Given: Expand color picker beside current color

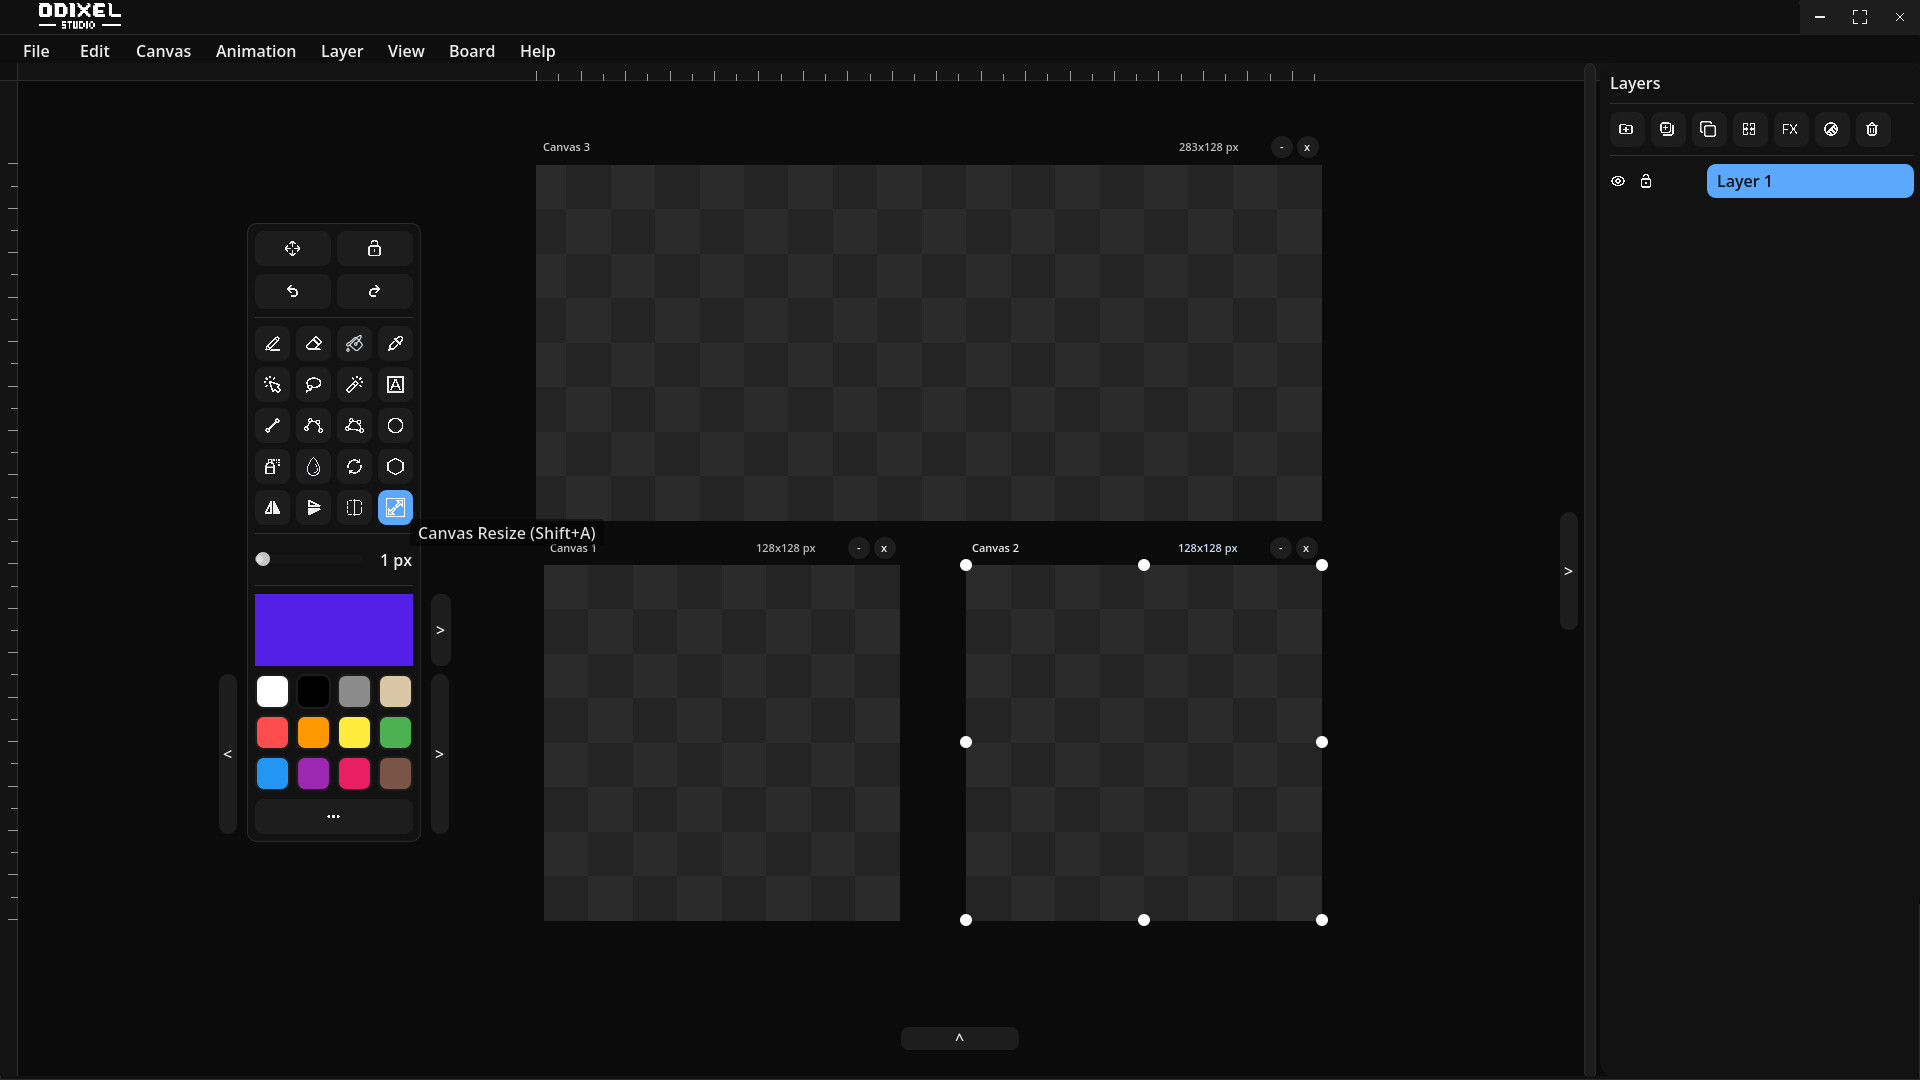Looking at the screenshot, I should click(x=440, y=630).
